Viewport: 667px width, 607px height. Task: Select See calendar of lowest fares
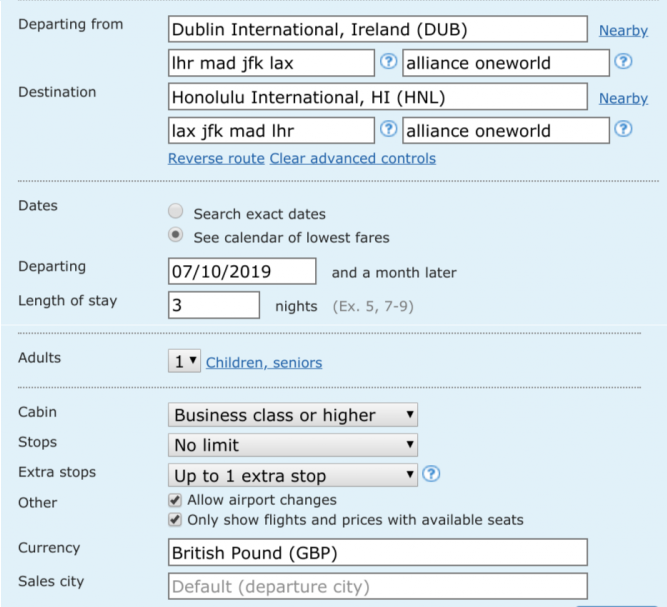175,235
